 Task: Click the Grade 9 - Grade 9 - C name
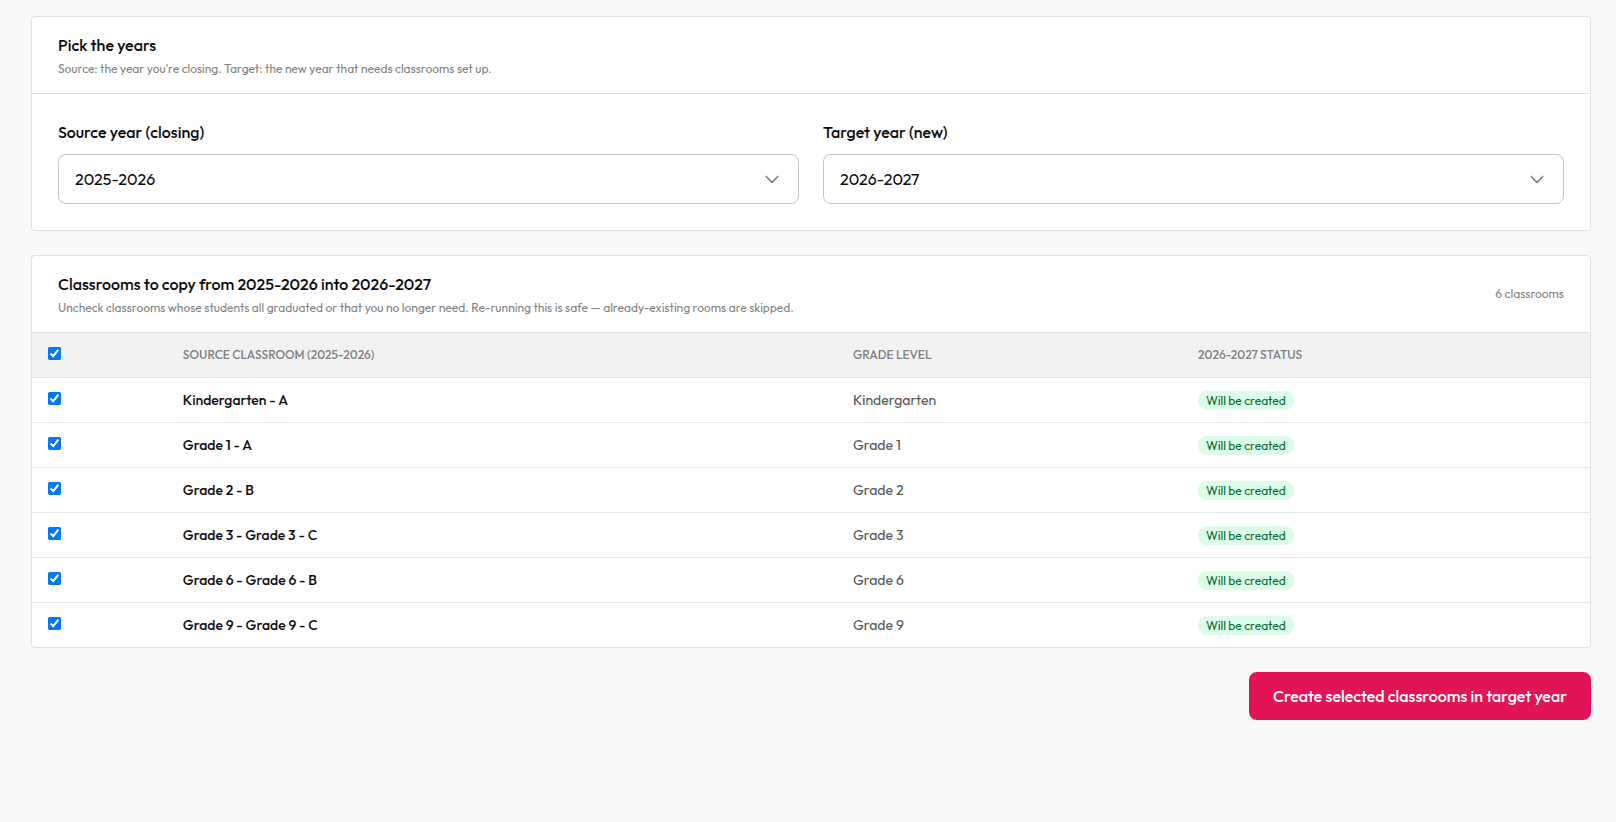[250, 625]
